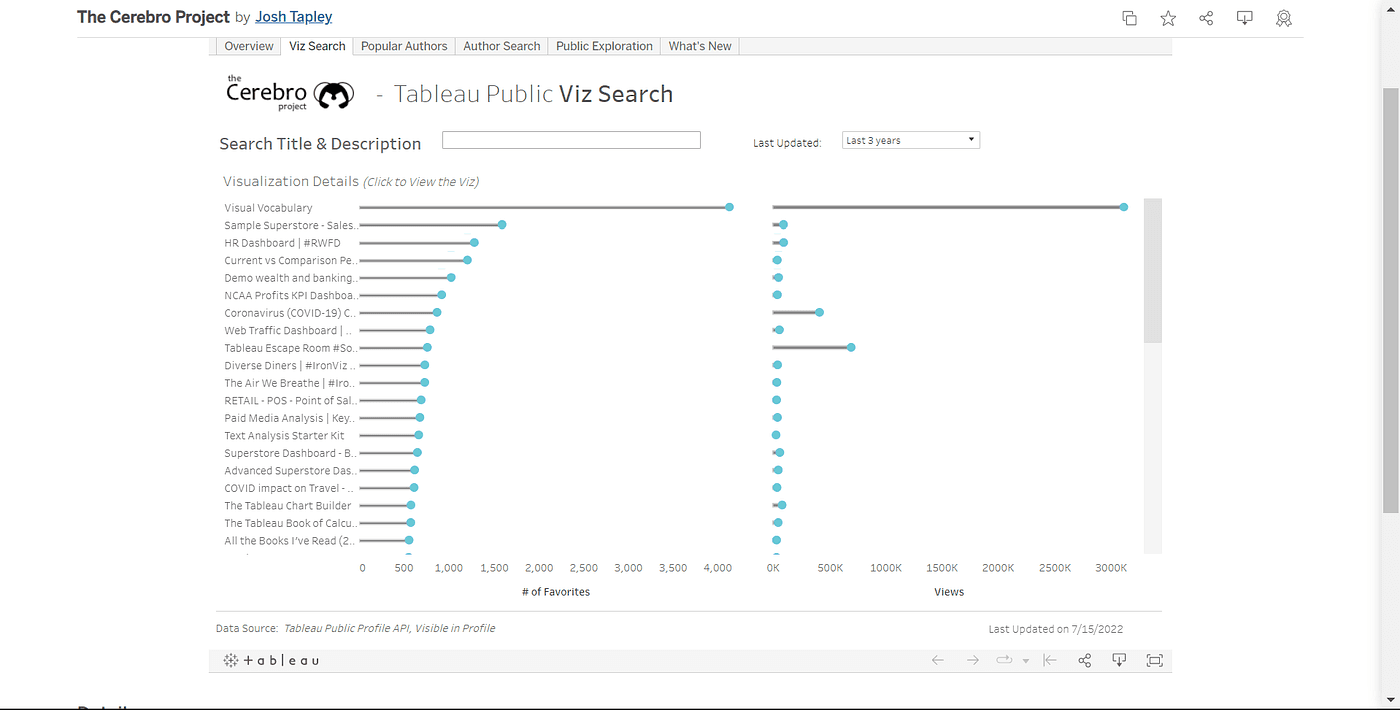The height and width of the screenshot is (710, 1400).
Task: Click the revert icon in Tableau toolbar
Action: [1050, 660]
